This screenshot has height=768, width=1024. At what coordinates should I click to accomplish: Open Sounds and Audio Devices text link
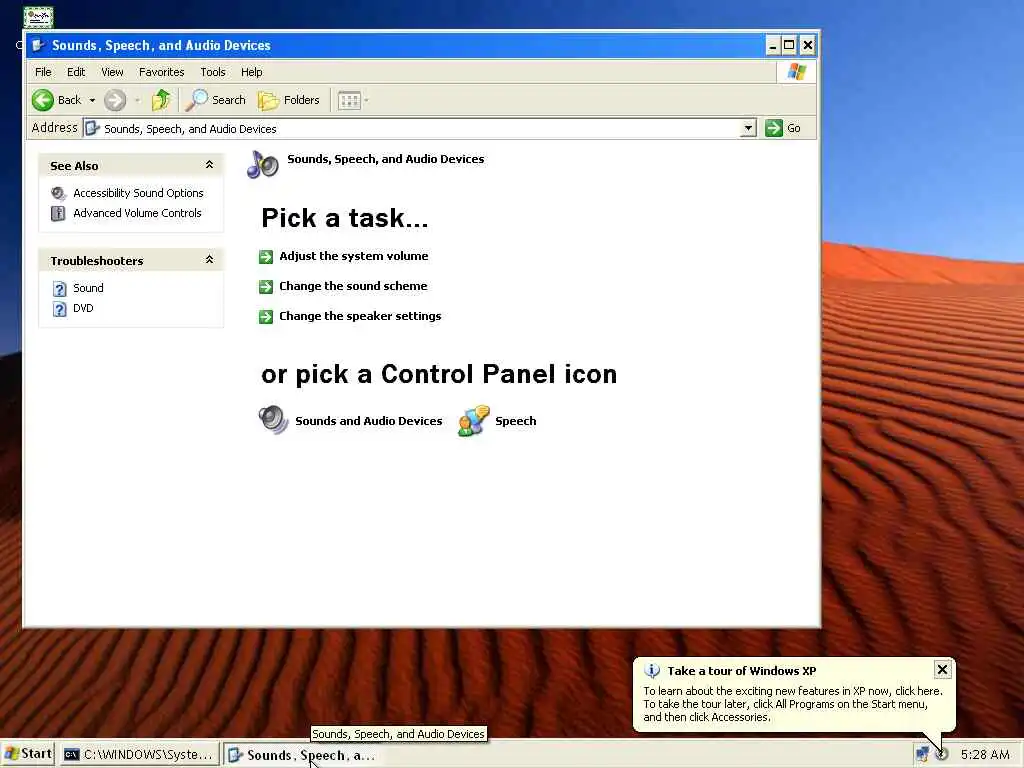click(368, 421)
